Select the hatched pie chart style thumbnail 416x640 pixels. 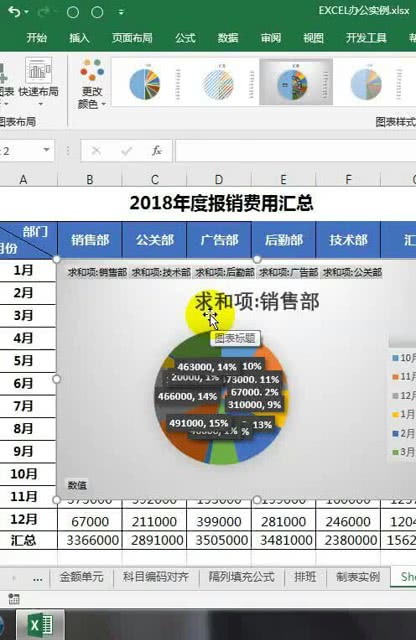(218, 84)
